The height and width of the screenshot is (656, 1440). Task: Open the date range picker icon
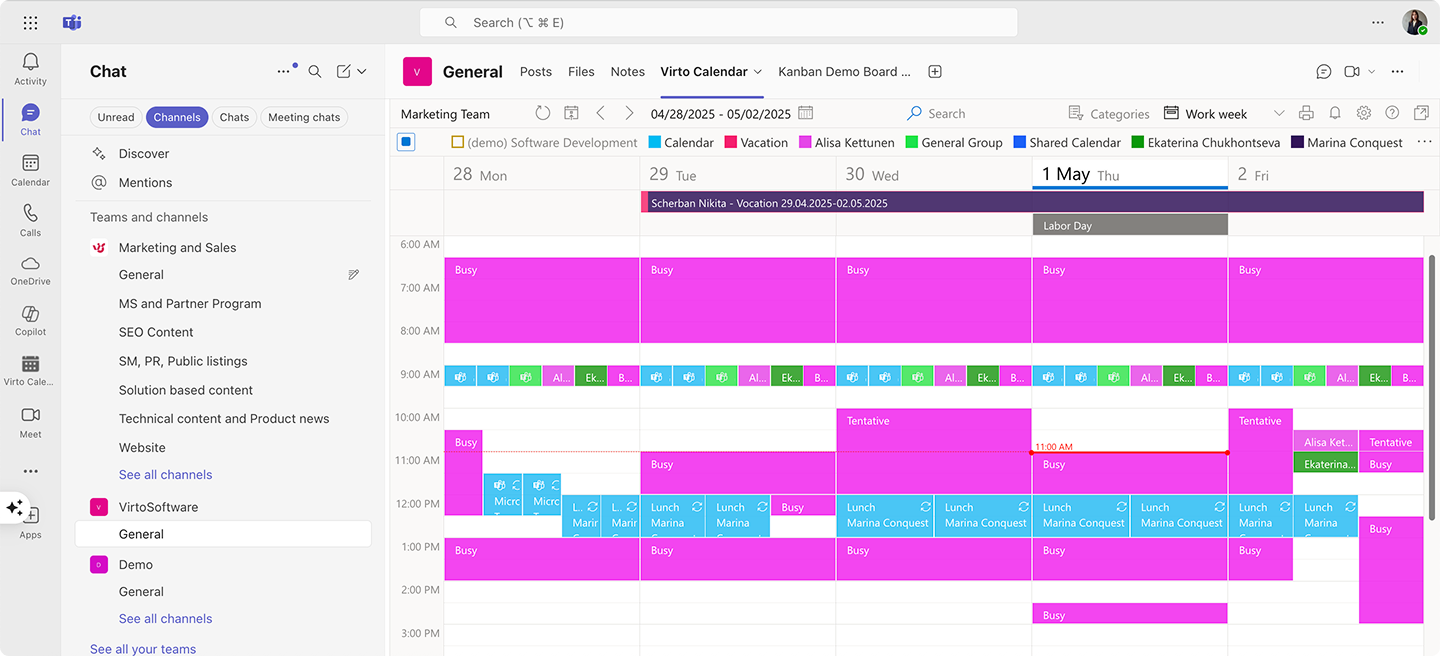pyautogui.click(x=806, y=113)
